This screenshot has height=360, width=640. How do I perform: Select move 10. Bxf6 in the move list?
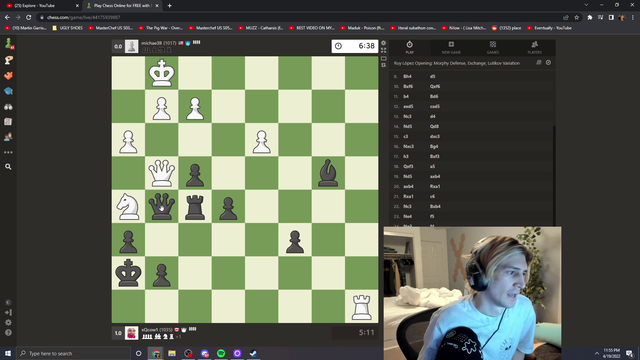point(408,87)
